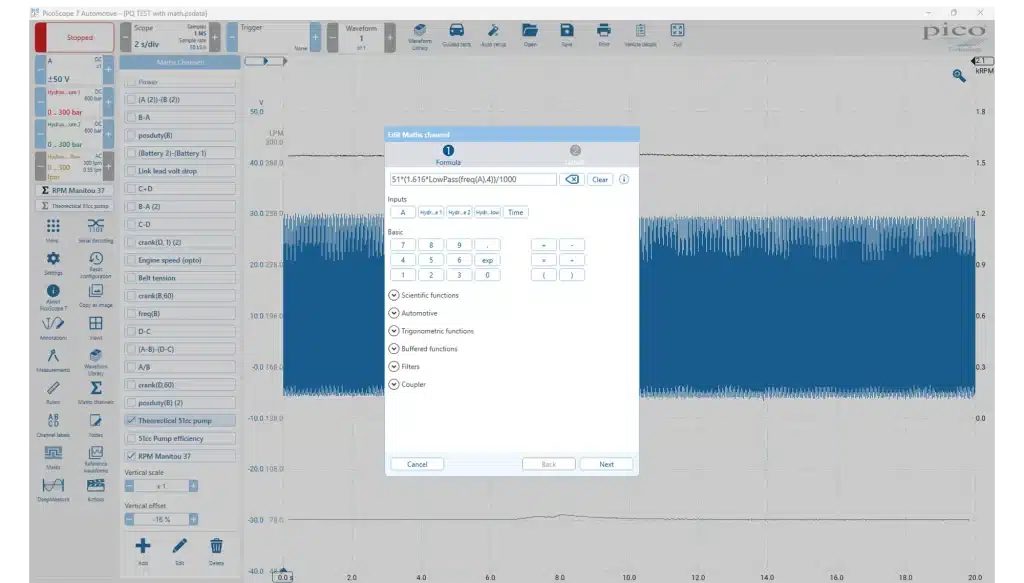Expand the Automotive functions section
This screenshot has width=1024, height=583.
(394, 313)
